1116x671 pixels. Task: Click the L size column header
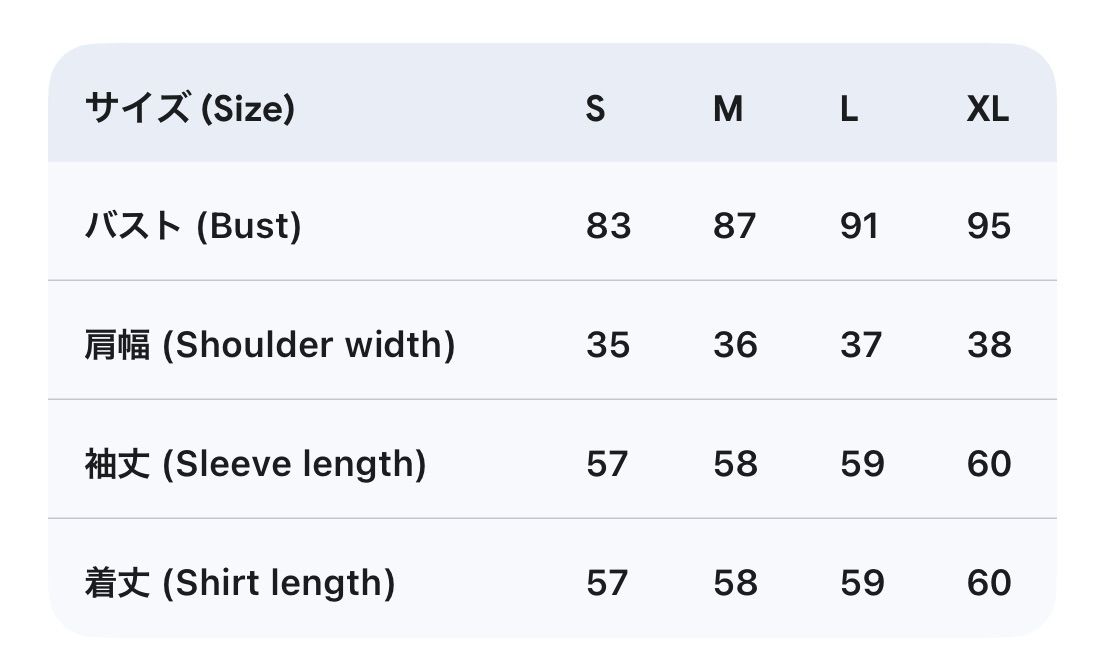click(849, 108)
